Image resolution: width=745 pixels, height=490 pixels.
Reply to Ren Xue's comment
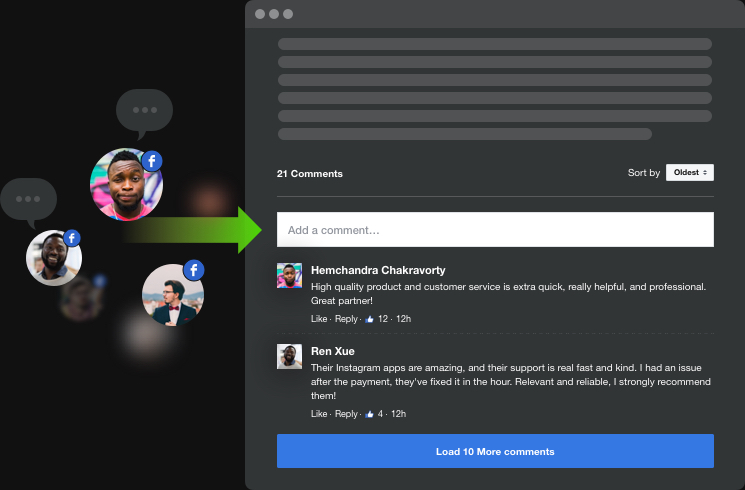point(346,414)
